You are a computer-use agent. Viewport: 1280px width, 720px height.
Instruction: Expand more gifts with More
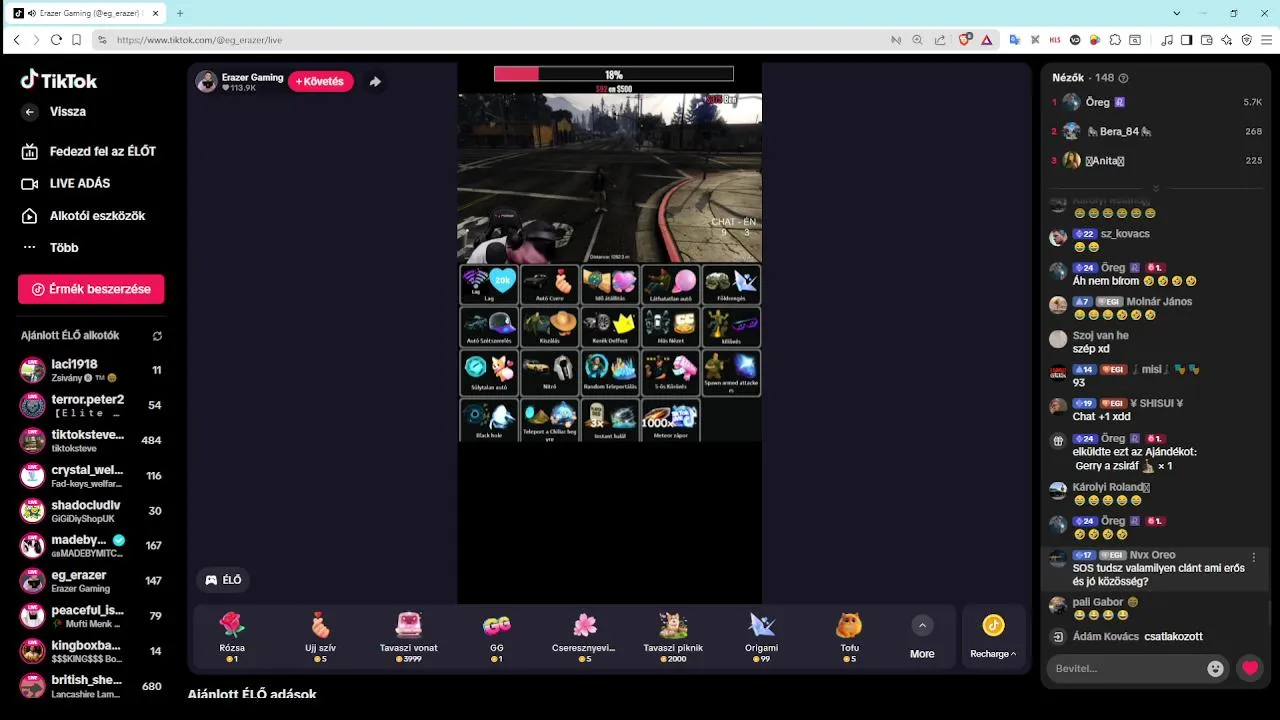pos(922,636)
